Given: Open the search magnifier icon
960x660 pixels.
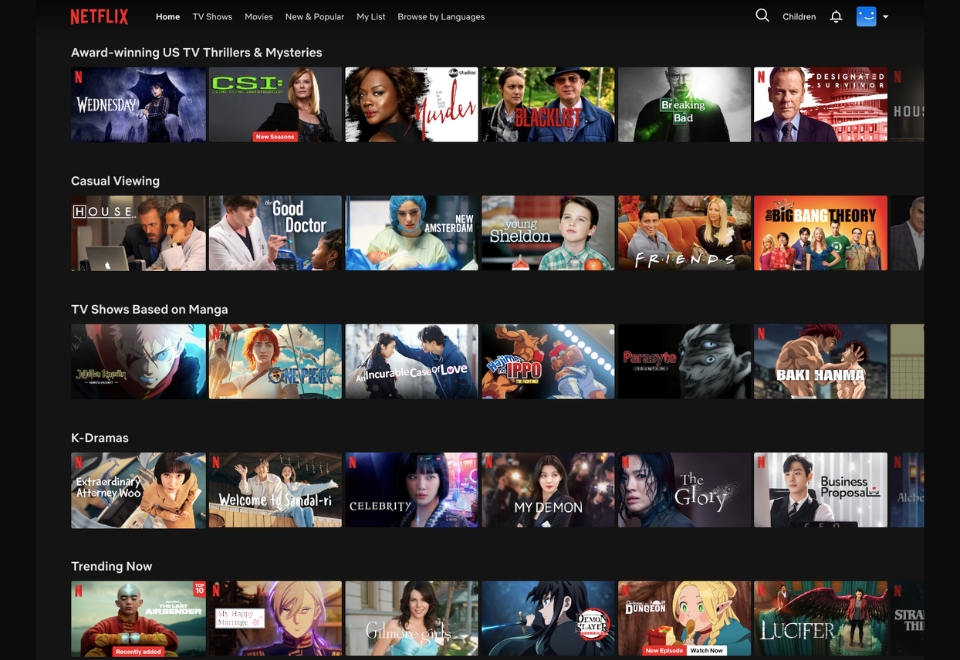Looking at the screenshot, I should (x=762, y=16).
